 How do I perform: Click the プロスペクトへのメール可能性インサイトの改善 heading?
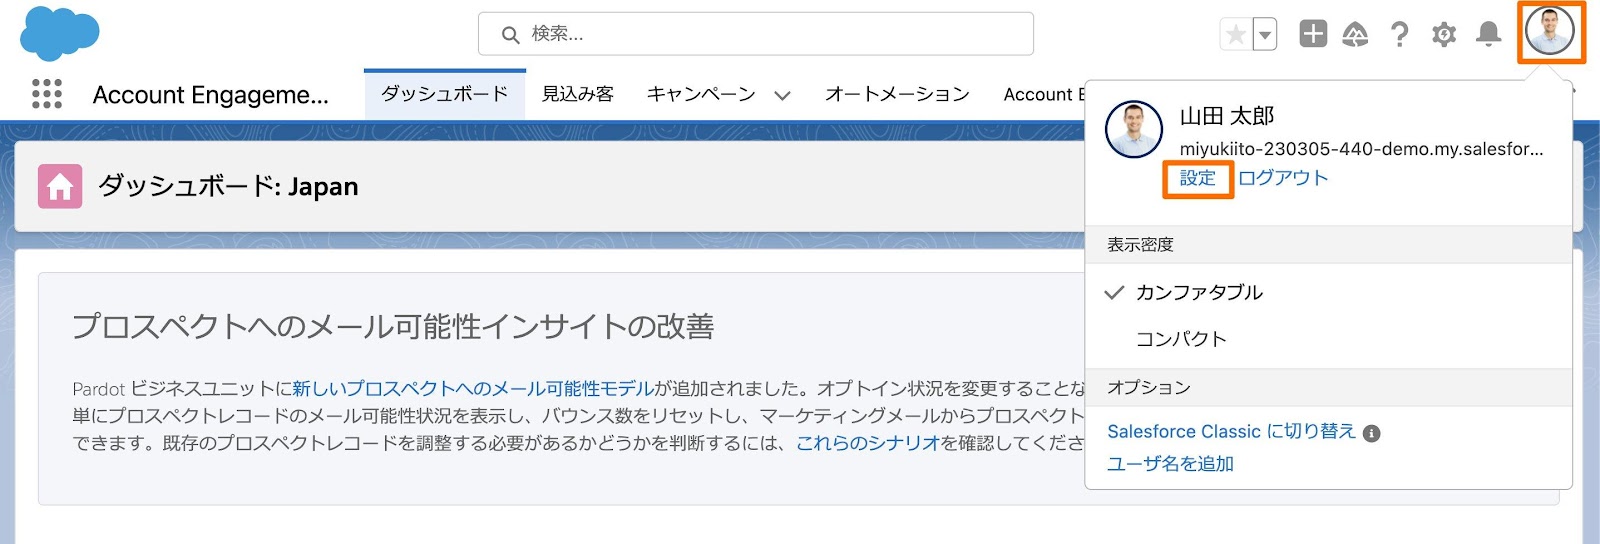pos(393,327)
